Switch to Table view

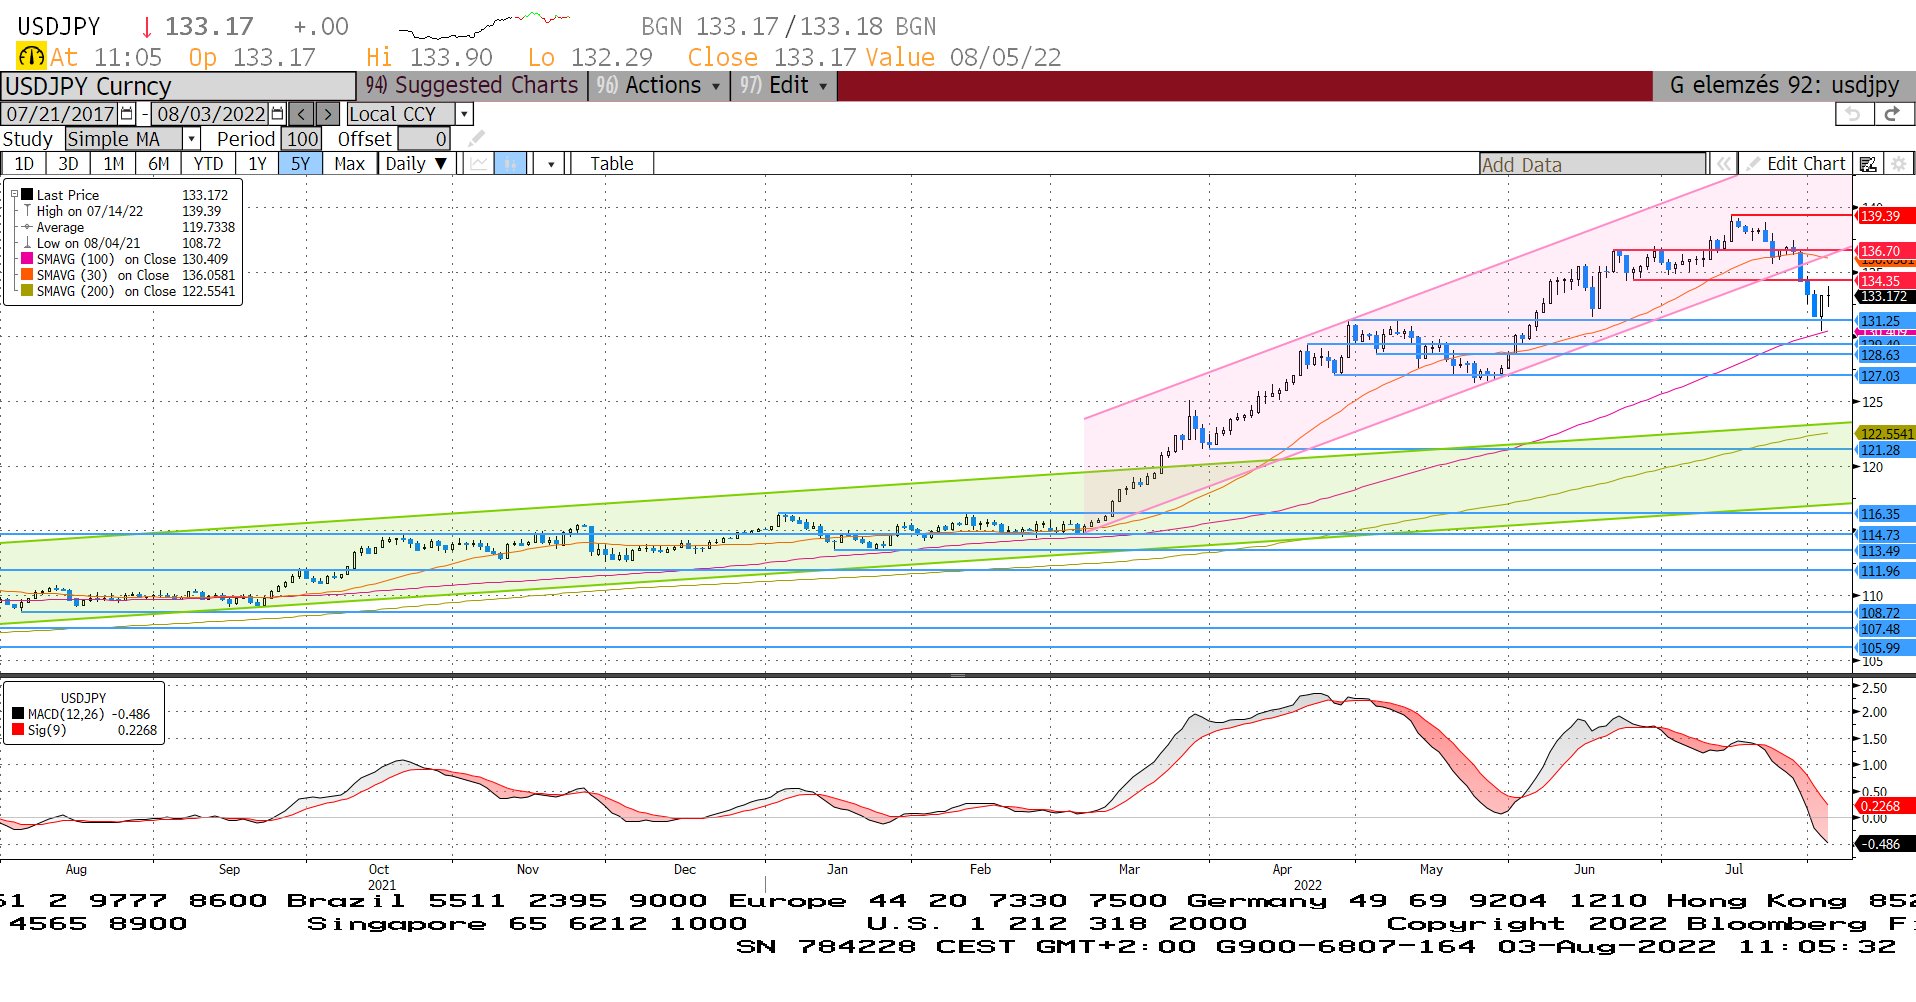[x=611, y=164]
